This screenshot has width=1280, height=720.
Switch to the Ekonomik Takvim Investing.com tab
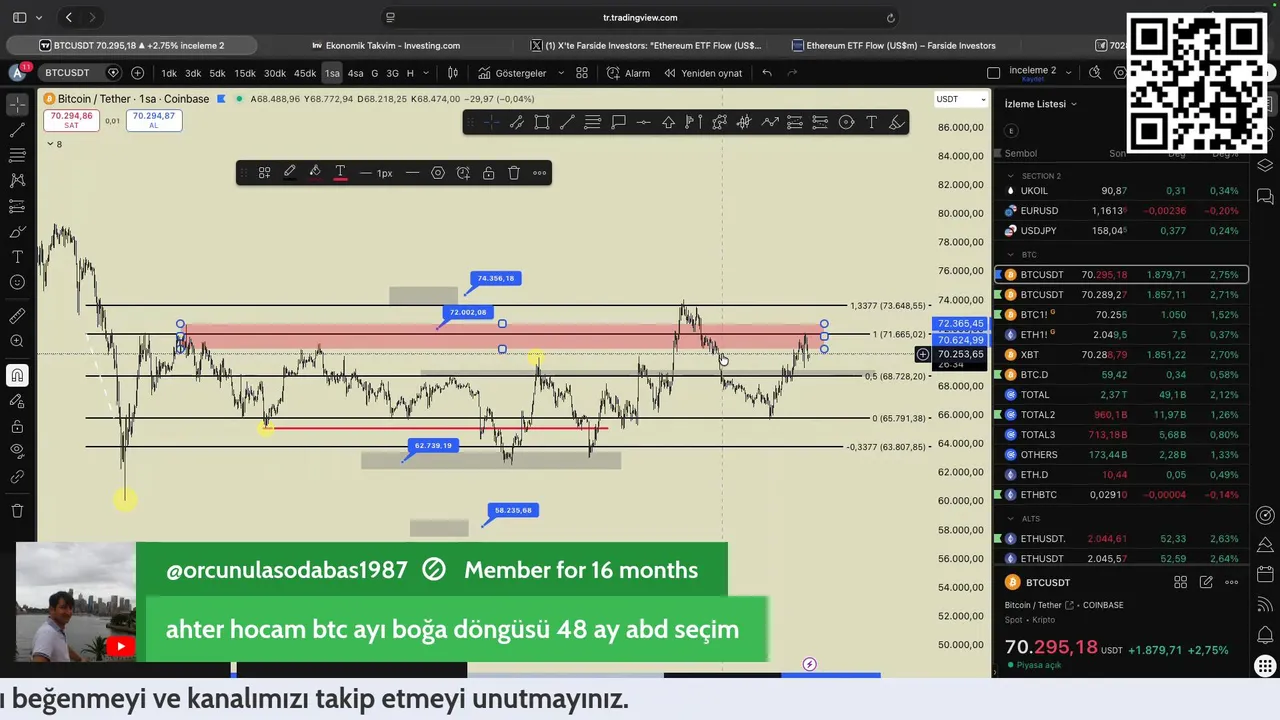385,45
